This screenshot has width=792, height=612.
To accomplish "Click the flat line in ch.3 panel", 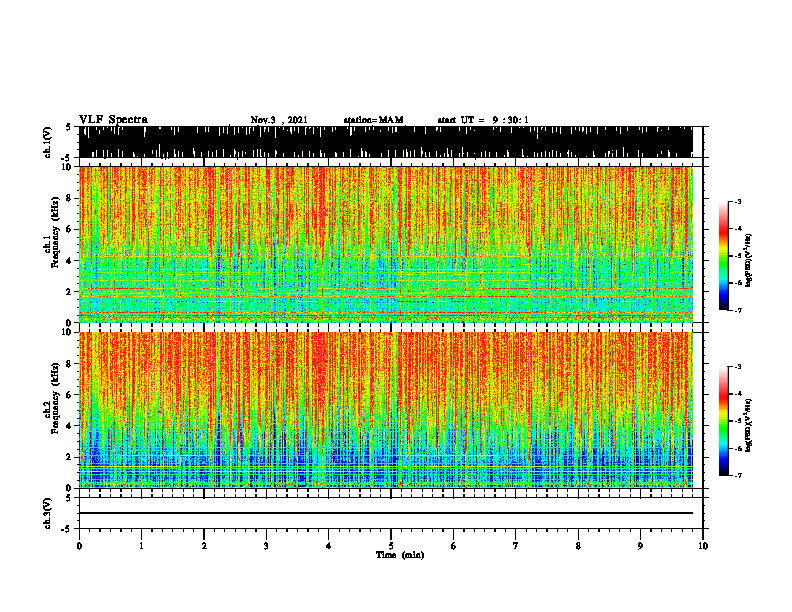I will (386, 513).
